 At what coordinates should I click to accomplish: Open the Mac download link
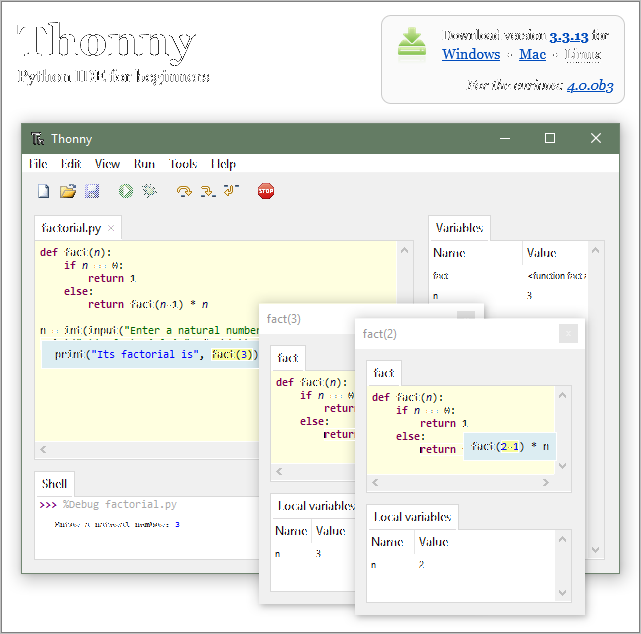coord(532,54)
